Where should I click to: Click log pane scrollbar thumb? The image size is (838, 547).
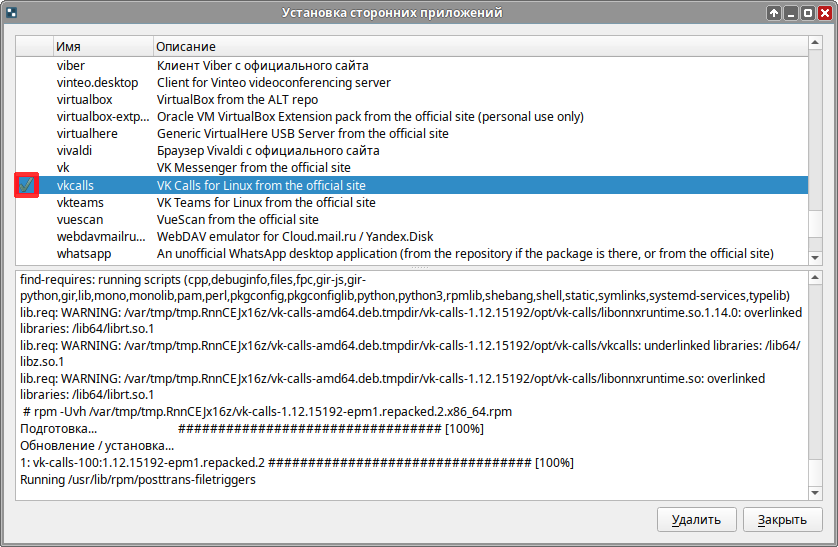tap(815, 472)
